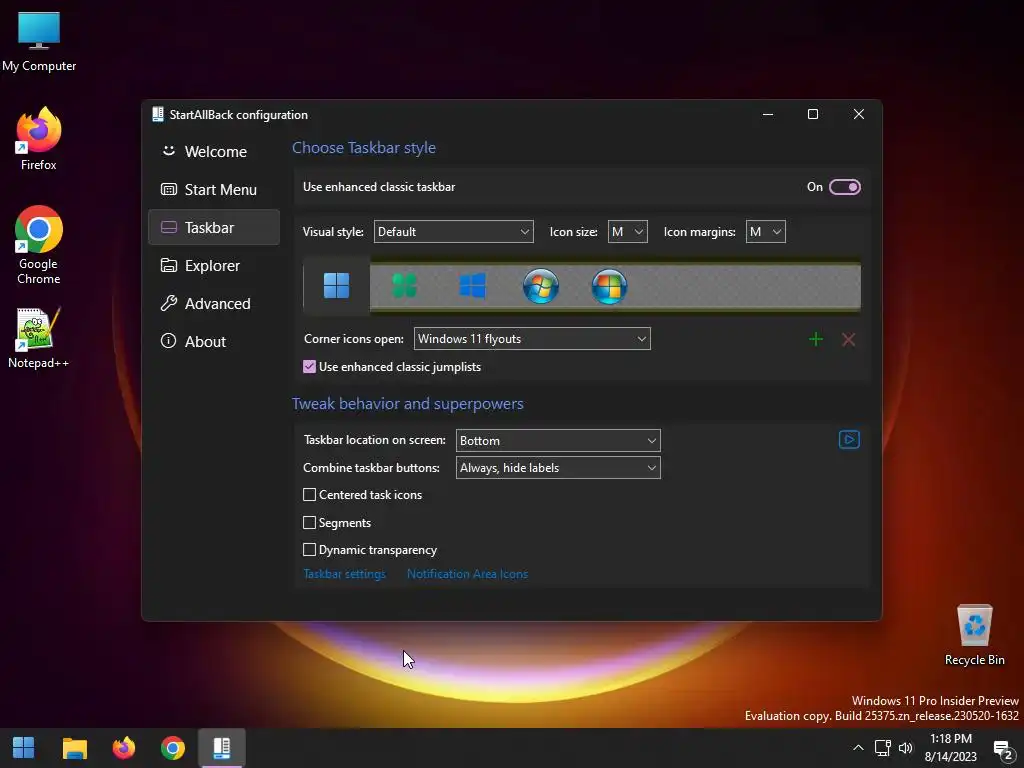
Task: Add a custom start button with plus icon
Action: [816, 339]
